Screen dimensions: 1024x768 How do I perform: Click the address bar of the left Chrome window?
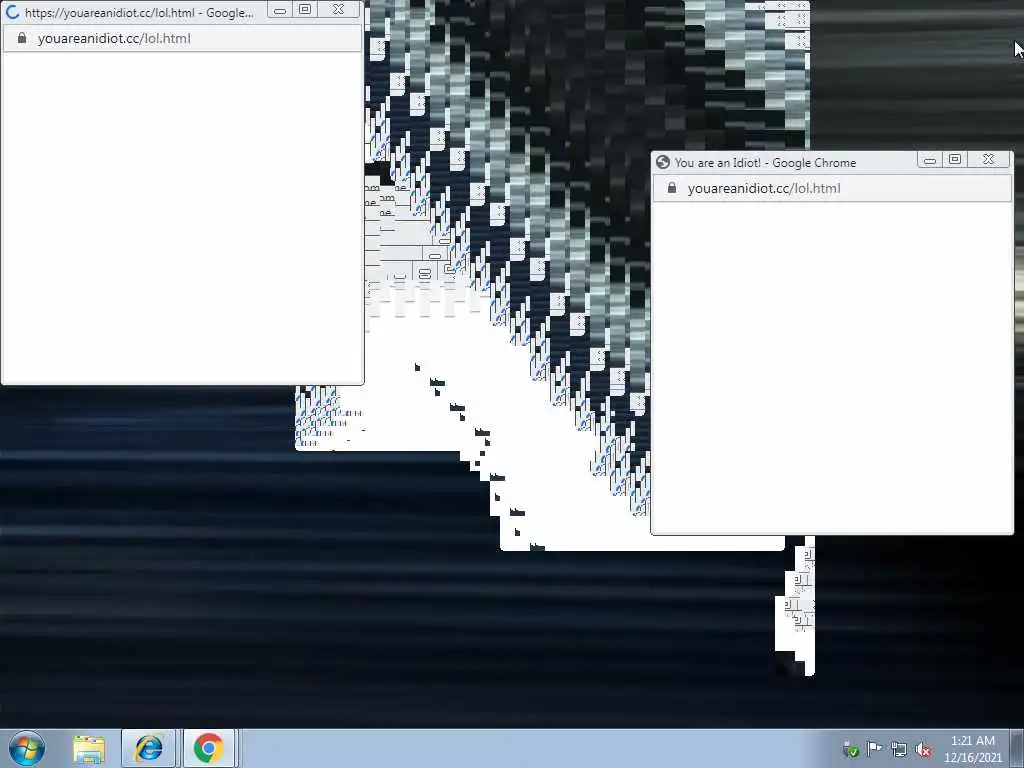coord(182,39)
